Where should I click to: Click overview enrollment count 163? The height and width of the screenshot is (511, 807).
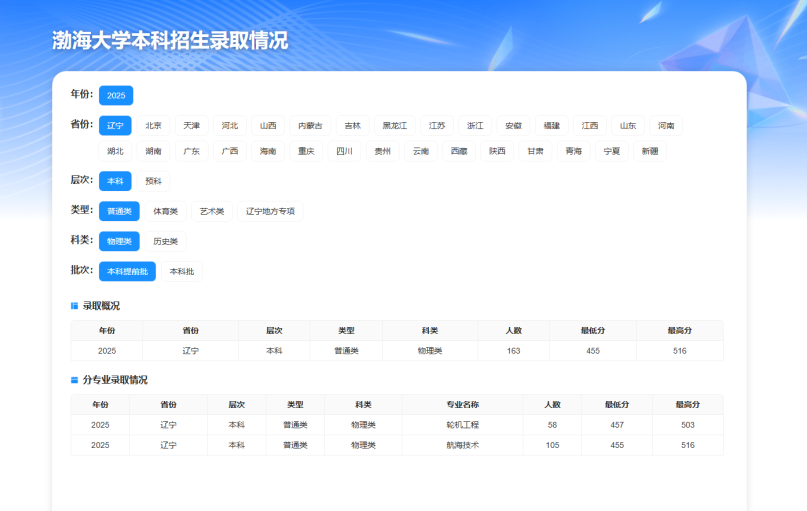pos(514,351)
